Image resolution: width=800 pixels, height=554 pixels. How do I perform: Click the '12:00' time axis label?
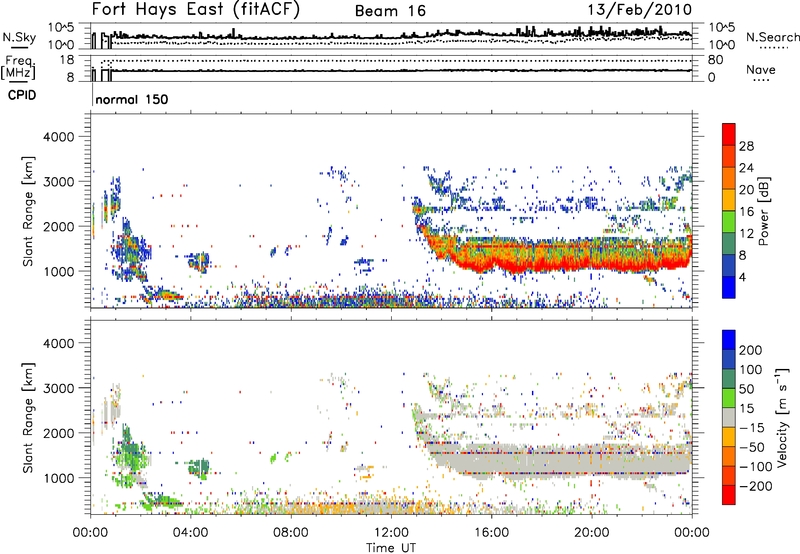[x=391, y=533]
